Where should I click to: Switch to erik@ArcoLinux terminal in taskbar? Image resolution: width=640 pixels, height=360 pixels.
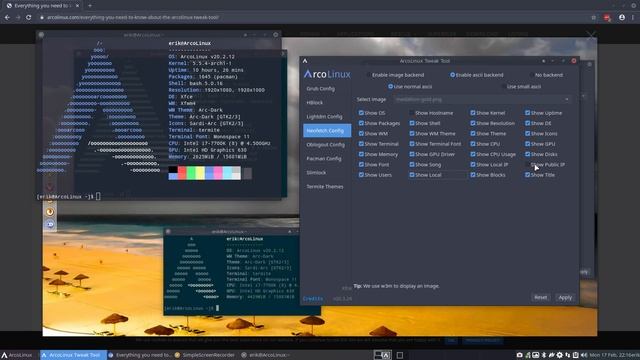(x=265, y=355)
